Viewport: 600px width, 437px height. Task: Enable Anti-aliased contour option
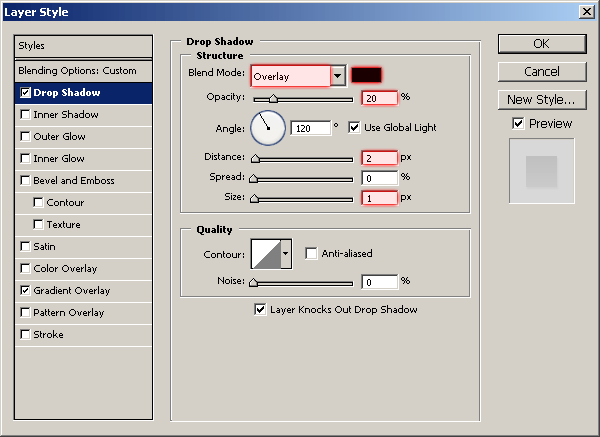[311, 254]
